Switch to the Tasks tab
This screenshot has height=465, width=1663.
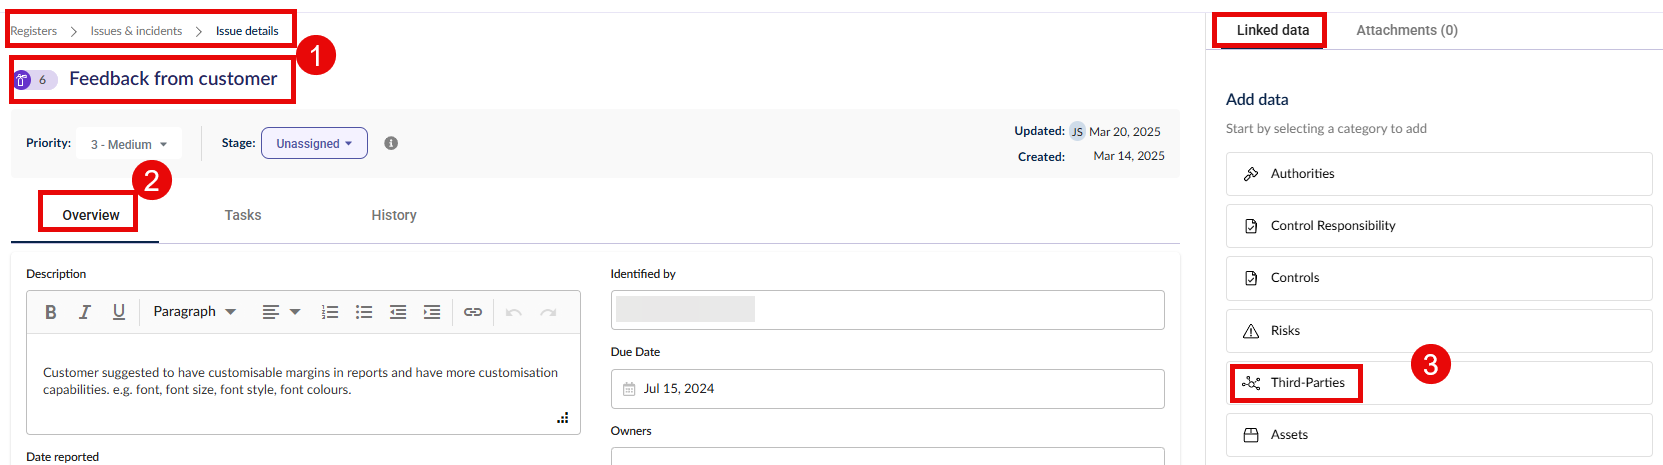(243, 215)
